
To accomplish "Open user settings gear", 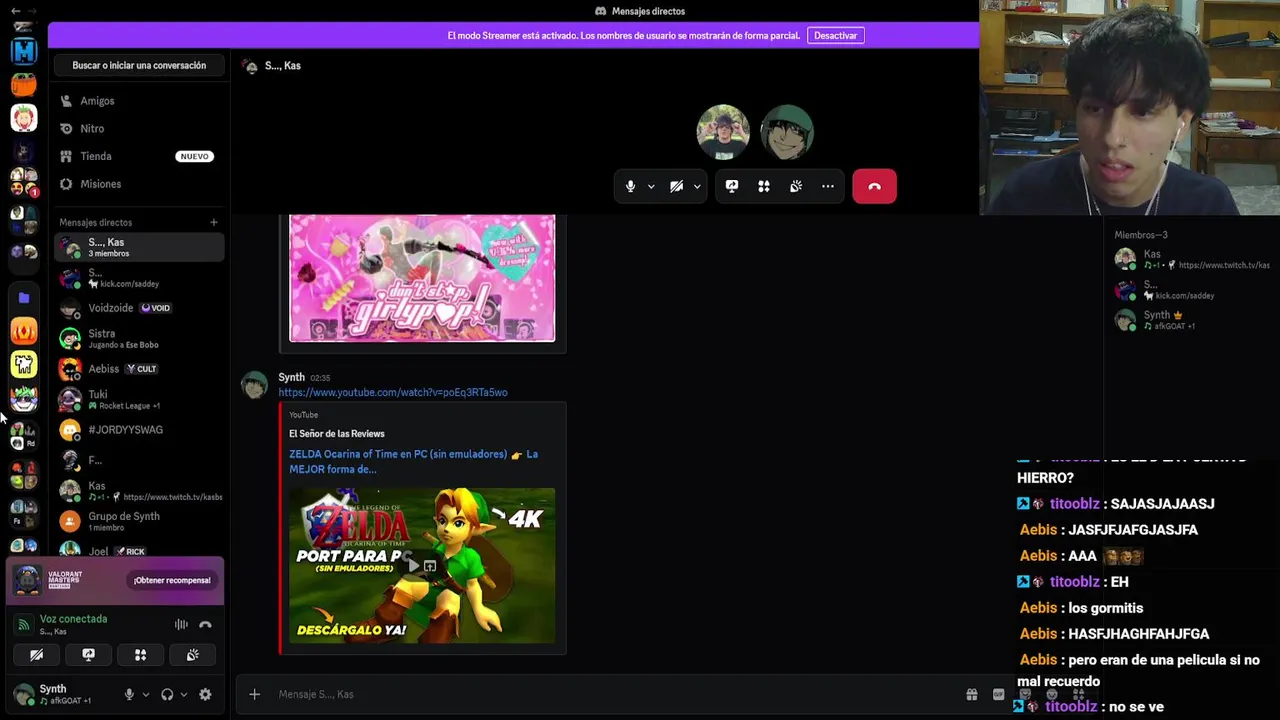I will click(x=205, y=694).
